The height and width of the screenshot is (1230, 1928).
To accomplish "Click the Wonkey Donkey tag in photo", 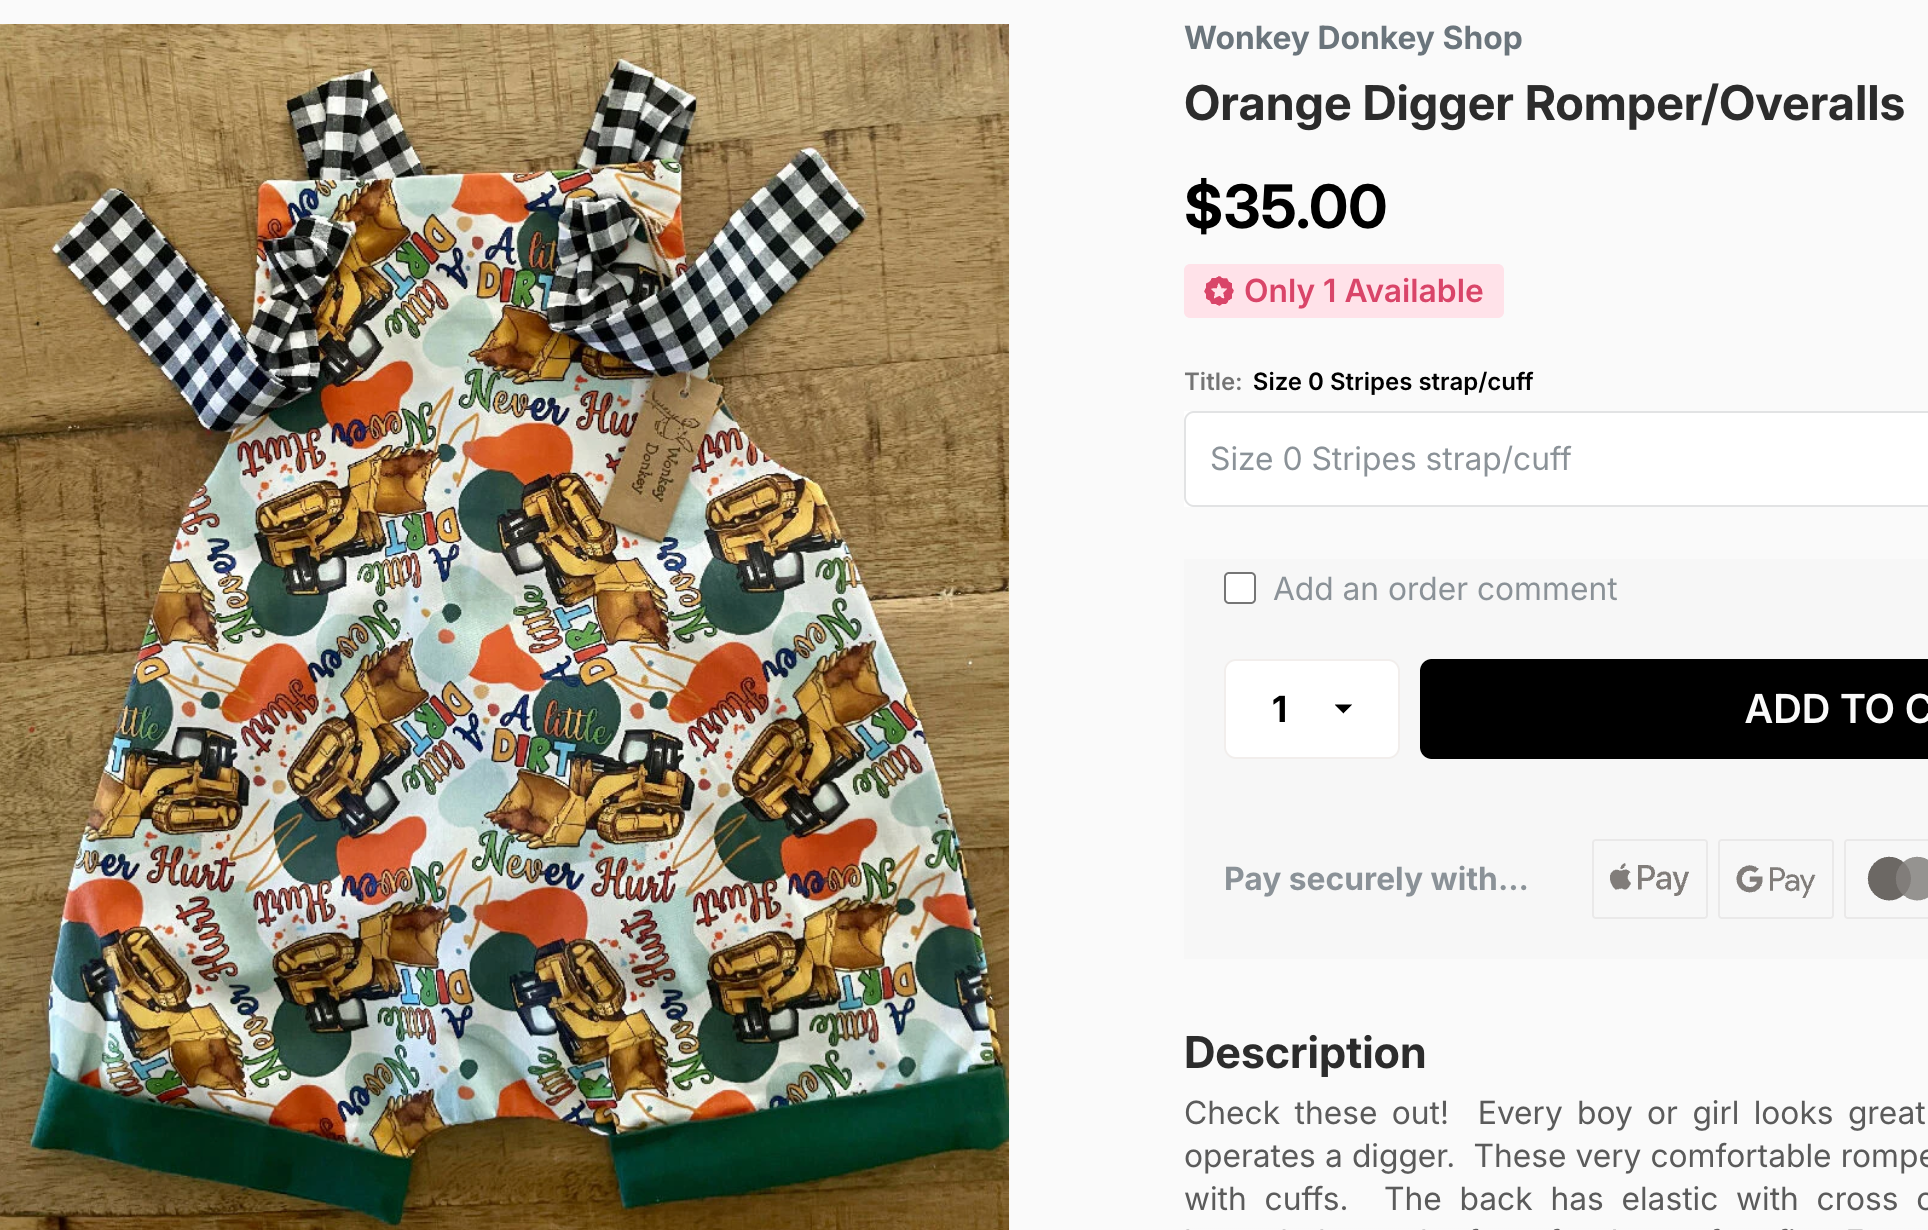I will click(659, 455).
